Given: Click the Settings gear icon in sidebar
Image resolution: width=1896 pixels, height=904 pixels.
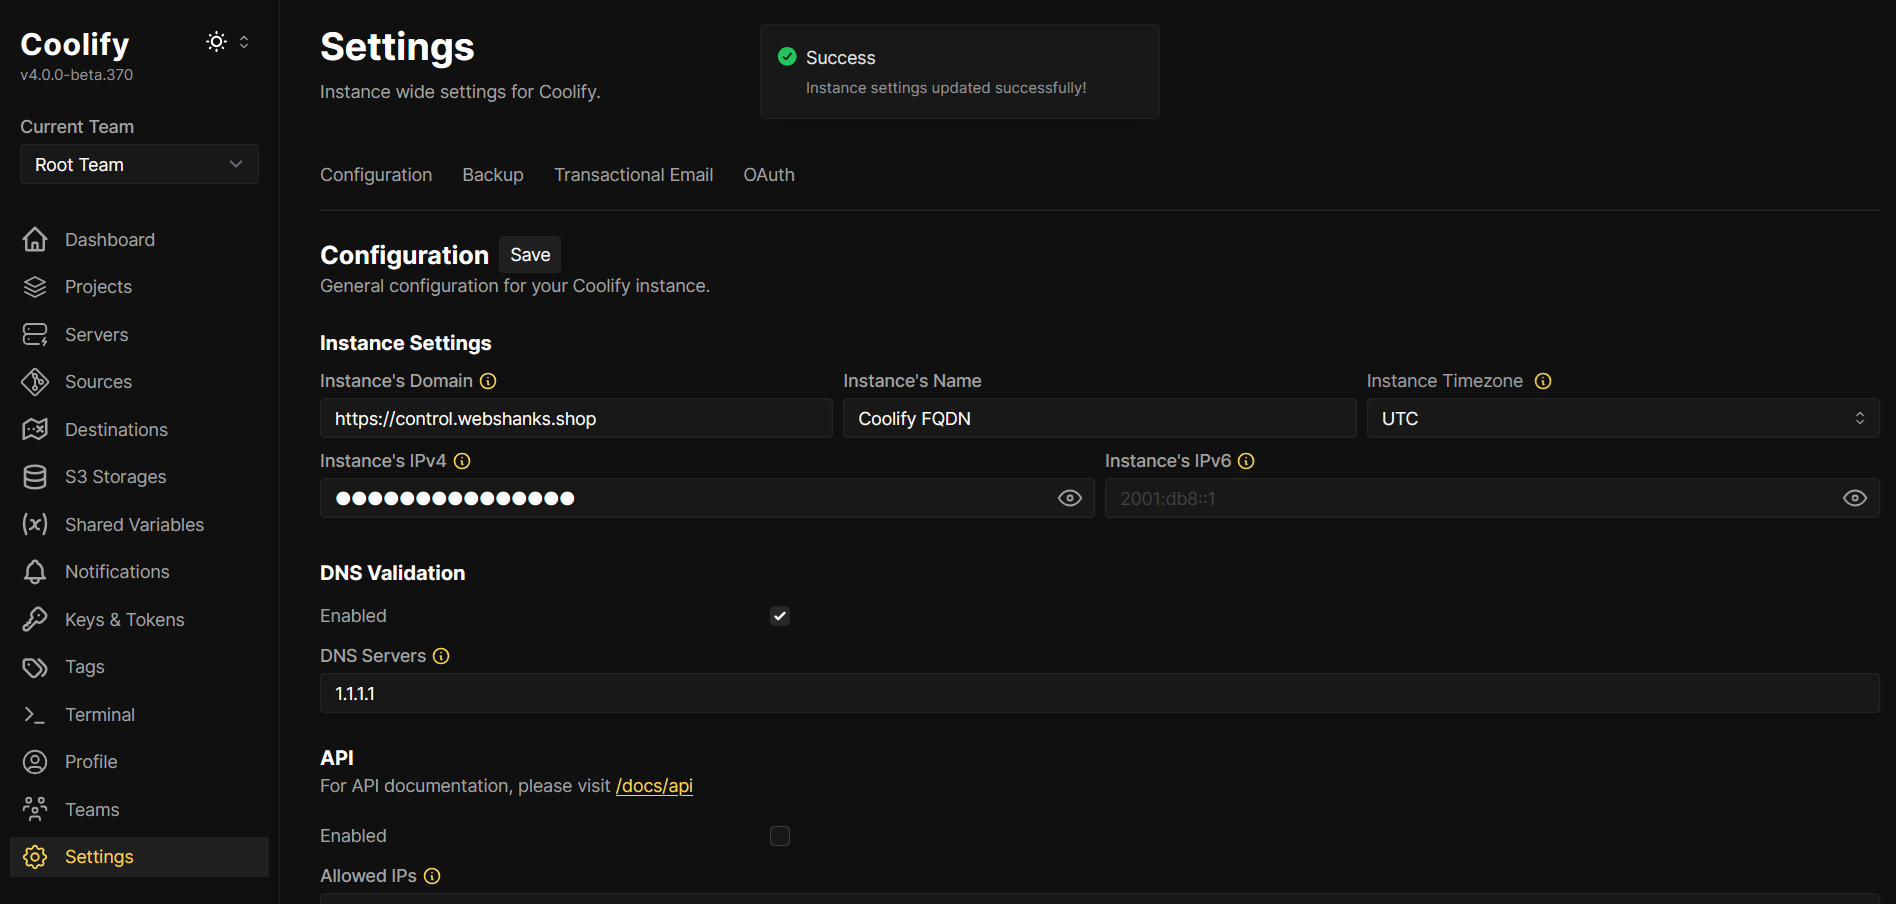Looking at the screenshot, I should point(35,857).
